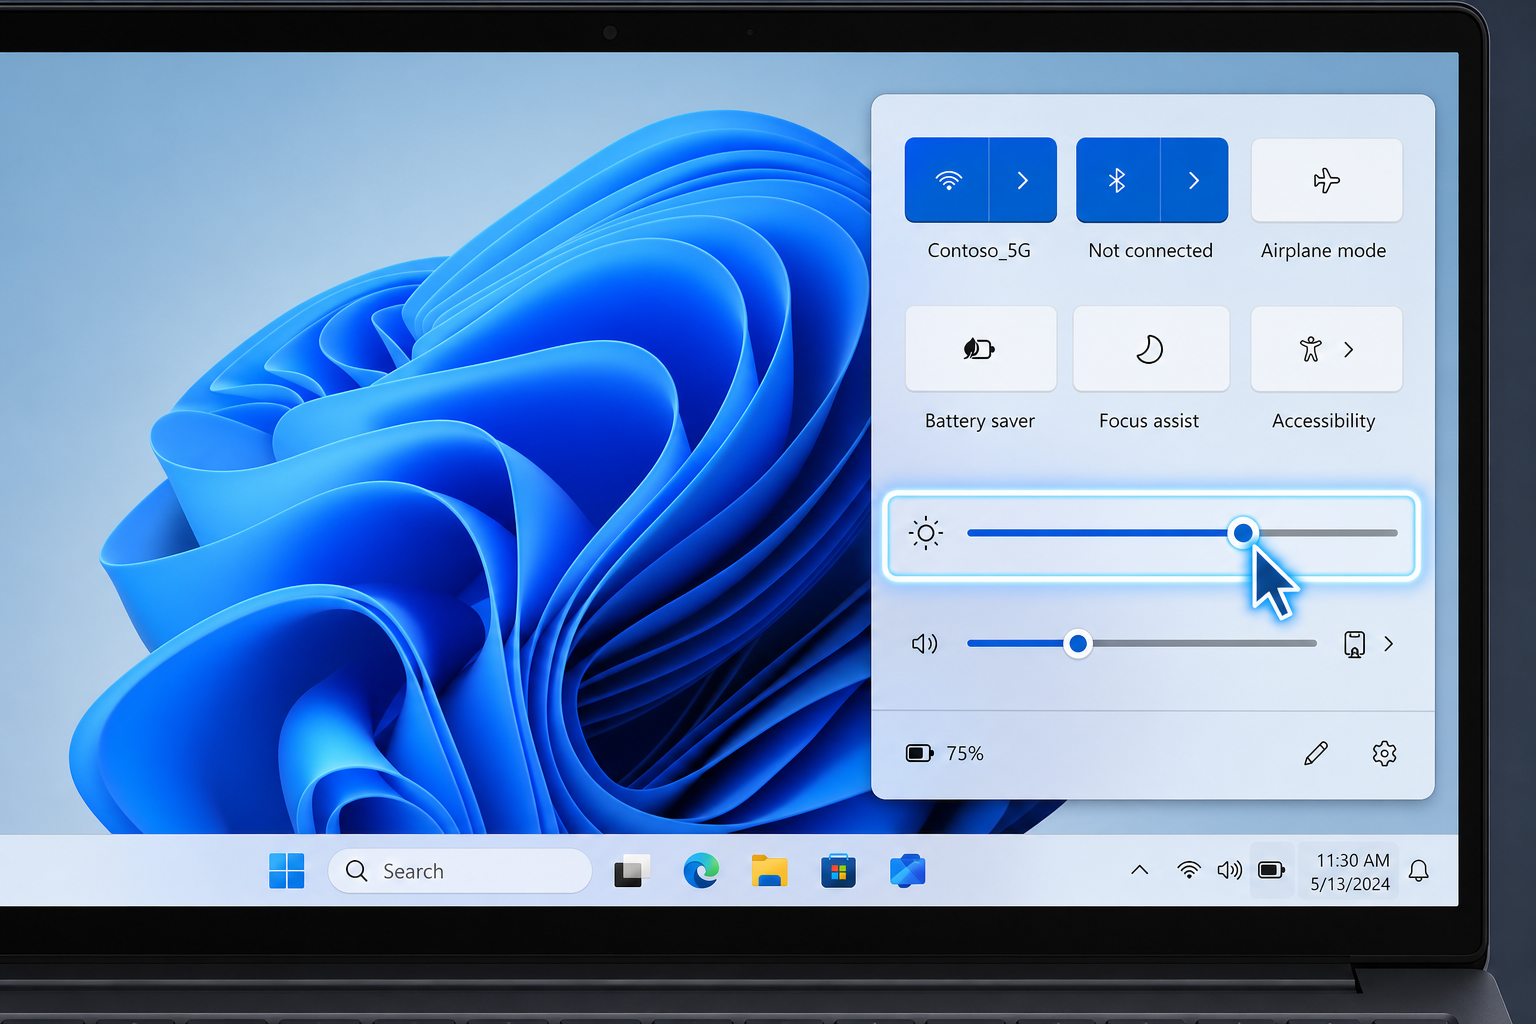Click the search magnifier icon in taskbar
Viewport: 1536px width, 1024px height.
[x=357, y=871]
